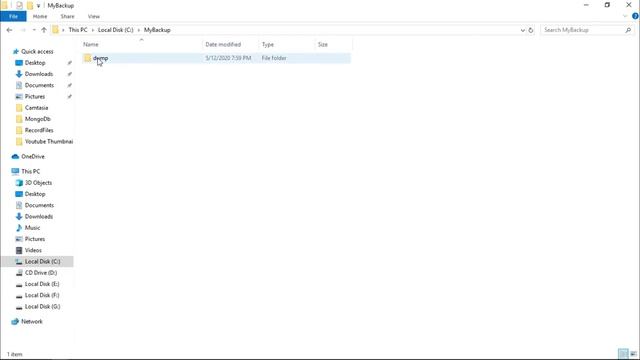This screenshot has height=360, width=640.
Task: Switch to the Home ribbon tab
Action: click(40, 16)
